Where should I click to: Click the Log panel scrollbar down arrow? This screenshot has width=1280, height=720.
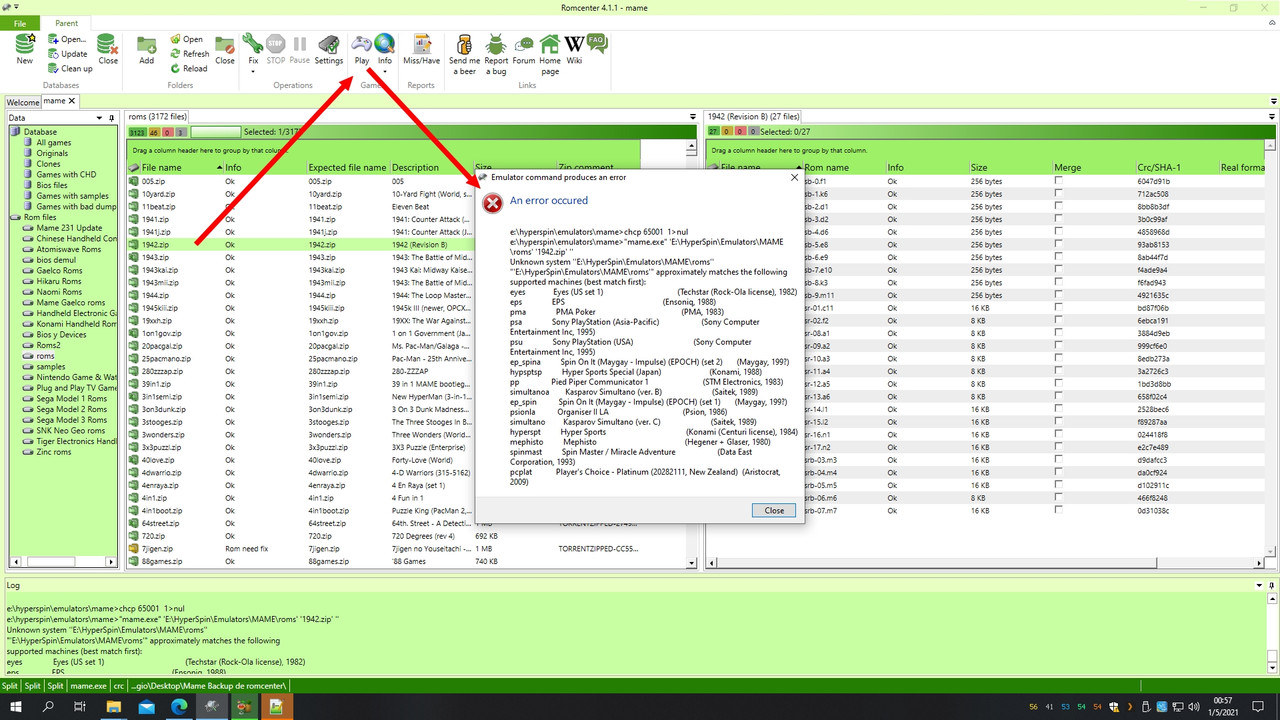pos(1273,668)
